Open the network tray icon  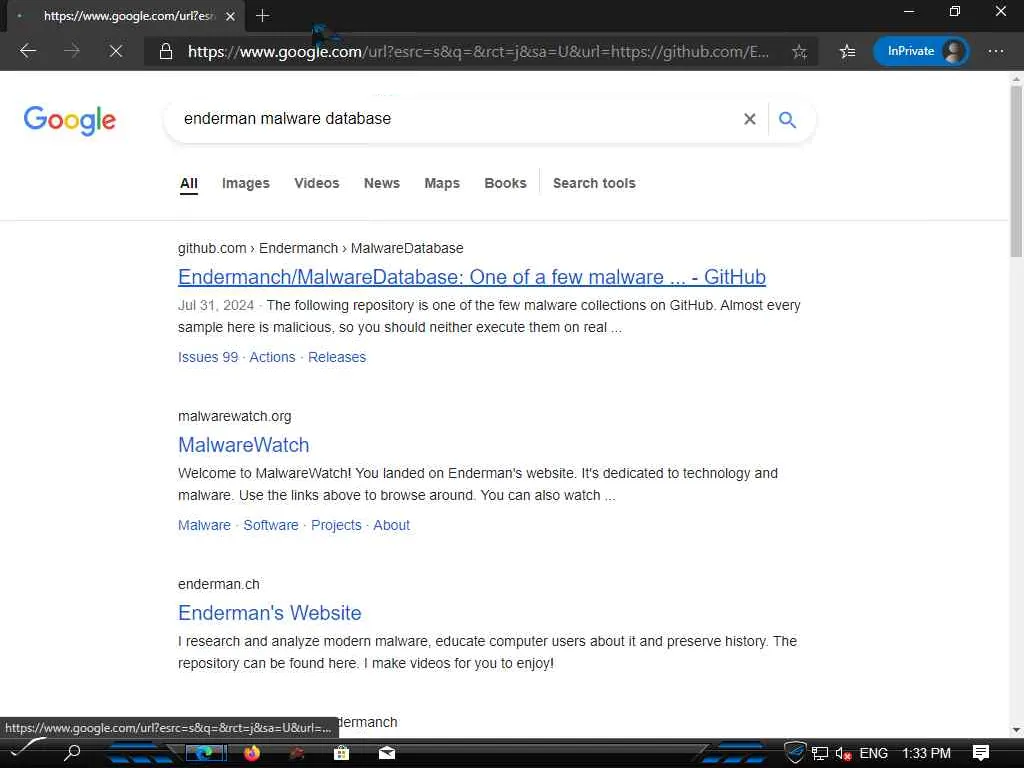click(x=820, y=753)
